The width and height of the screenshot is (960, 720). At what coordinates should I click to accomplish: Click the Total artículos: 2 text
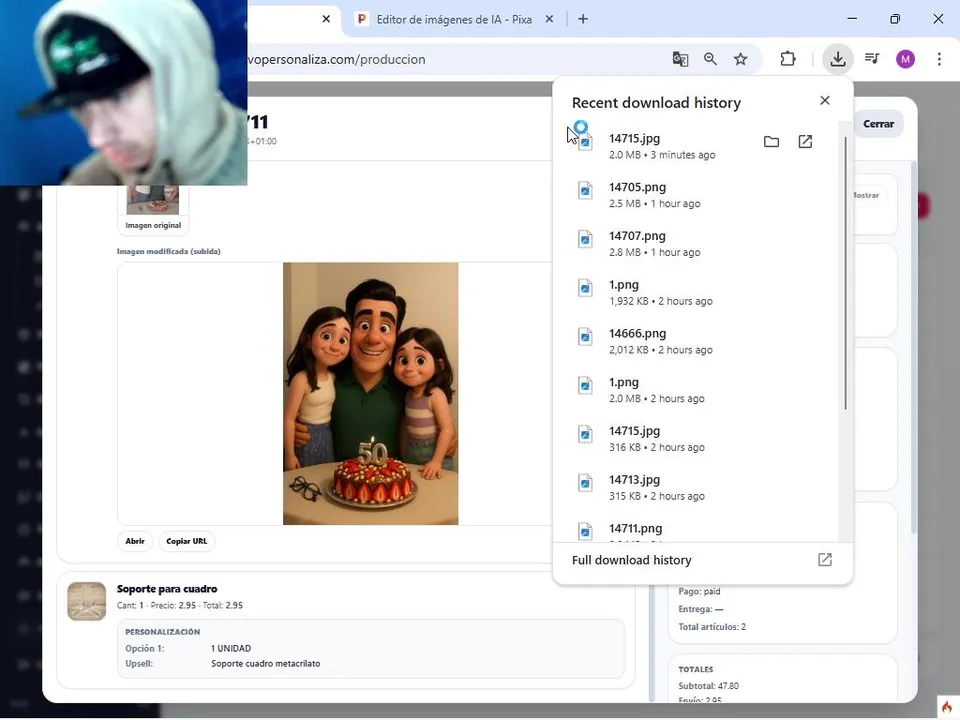click(712, 627)
